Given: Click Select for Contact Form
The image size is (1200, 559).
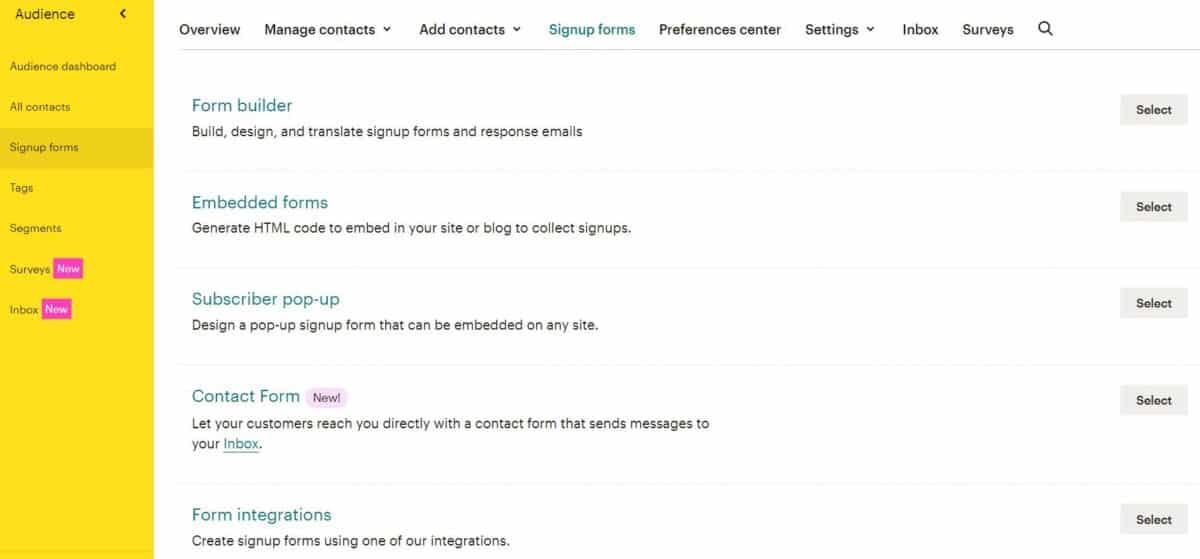Looking at the screenshot, I should tap(1153, 400).
